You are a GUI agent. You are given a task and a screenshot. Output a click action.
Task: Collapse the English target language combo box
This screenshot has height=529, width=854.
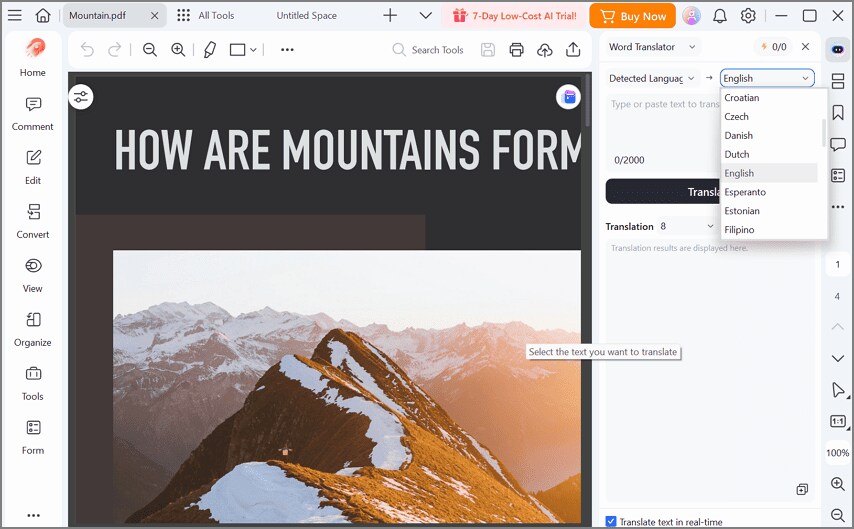[767, 78]
